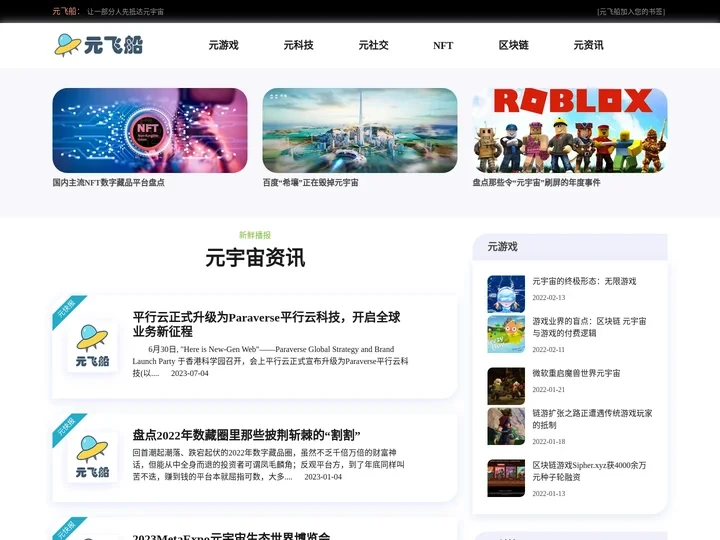This screenshot has width=720, height=540.
Task: Click the 新鲜播报 green label
Action: point(255,235)
